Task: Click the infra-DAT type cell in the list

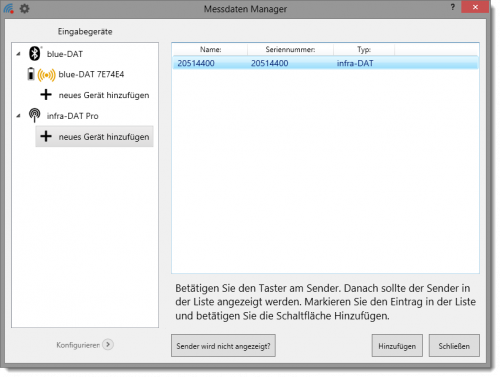Action: 355,63
